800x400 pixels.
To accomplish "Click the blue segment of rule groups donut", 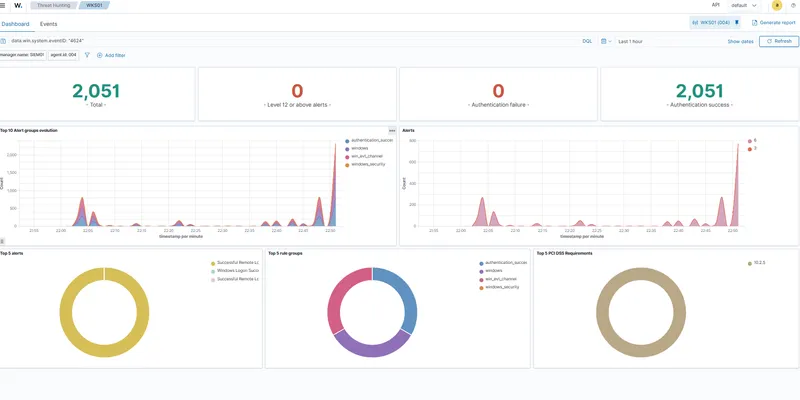I will [x=409, y=298].
